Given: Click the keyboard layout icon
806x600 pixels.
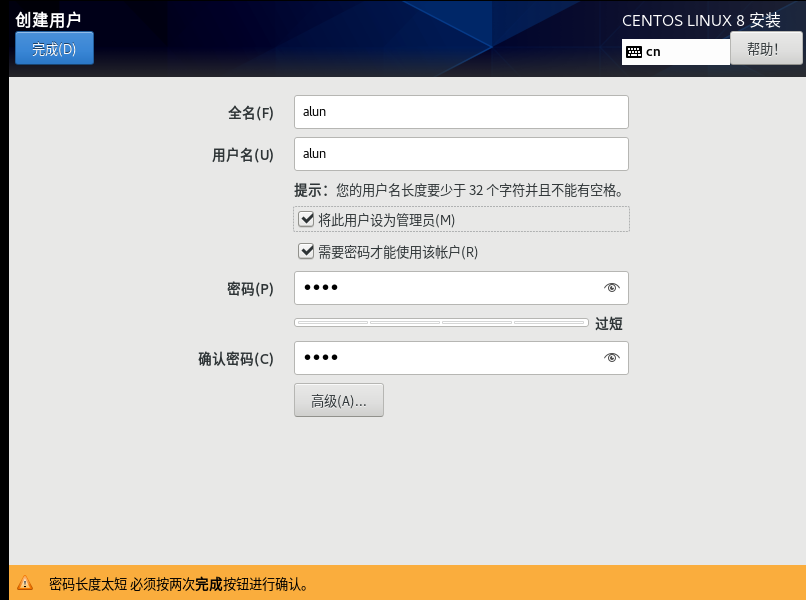Looking at the screenshot, I should (636, 50).
